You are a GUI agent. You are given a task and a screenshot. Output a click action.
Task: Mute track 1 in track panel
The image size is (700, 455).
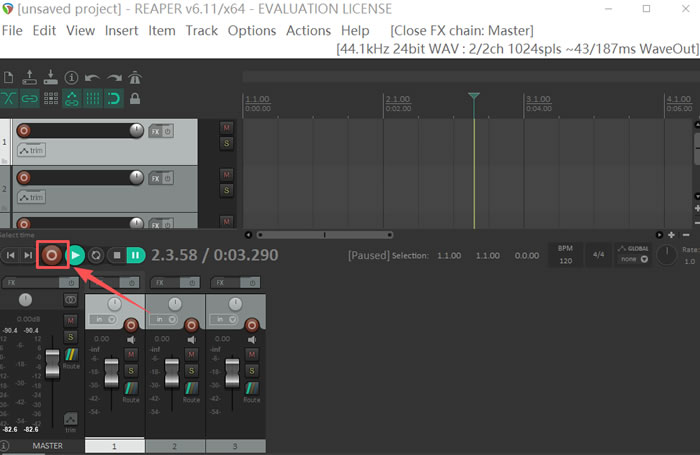(x=227, y=128)
